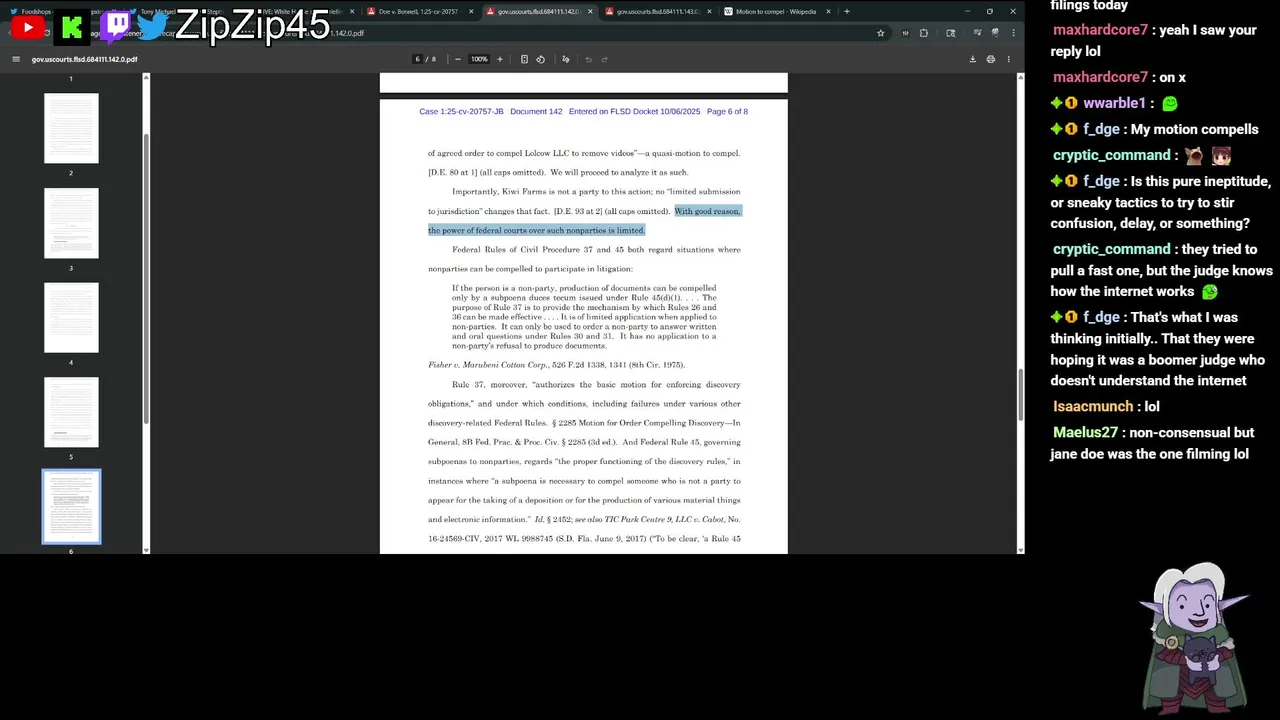1280x720 pixels.
Task: Toggle fit to page in PDF toolbar
Action: coord(524,59)
